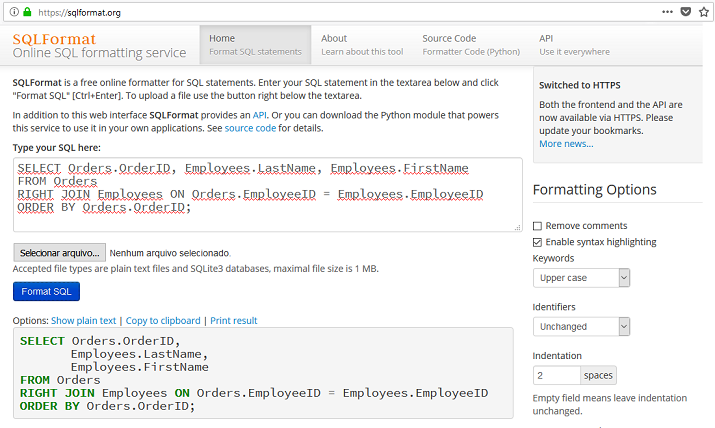Open the Identifiers Unchanged dropdown
715x428 pixels.
tap(581, 326)
